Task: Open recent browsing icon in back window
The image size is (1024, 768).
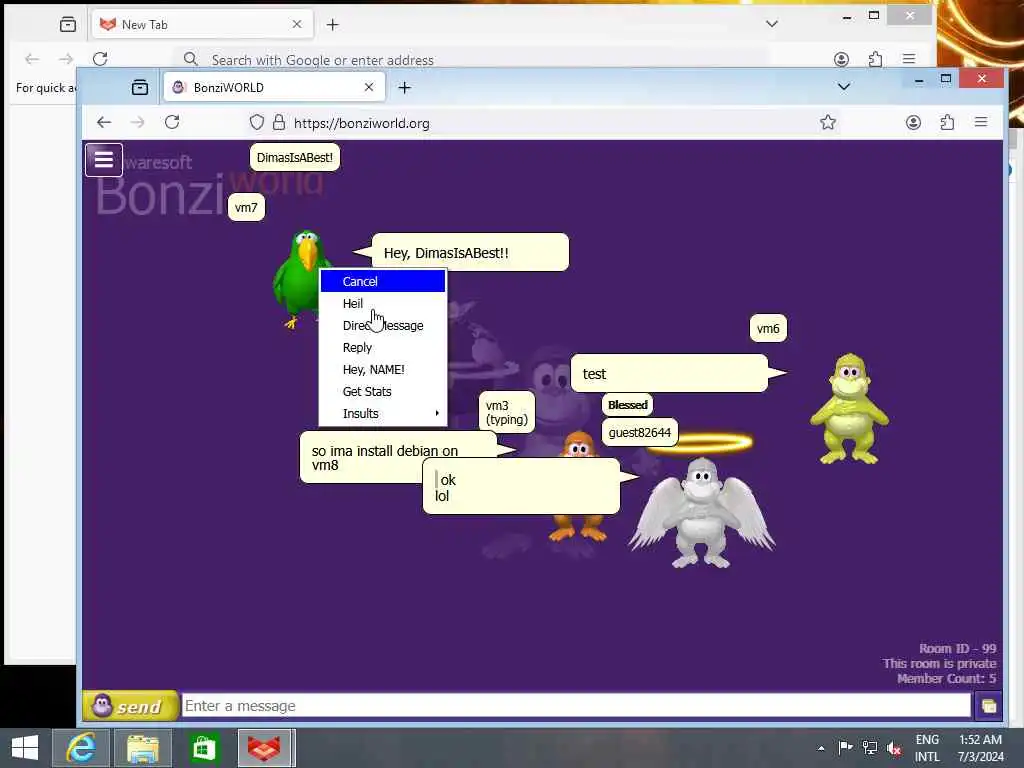Action: coord(68,25)
